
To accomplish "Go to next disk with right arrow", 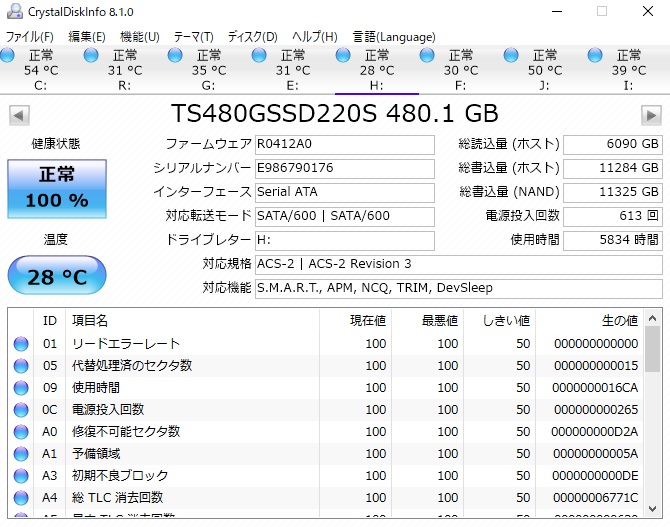I will pyautogui.click(x=651, y=115).
